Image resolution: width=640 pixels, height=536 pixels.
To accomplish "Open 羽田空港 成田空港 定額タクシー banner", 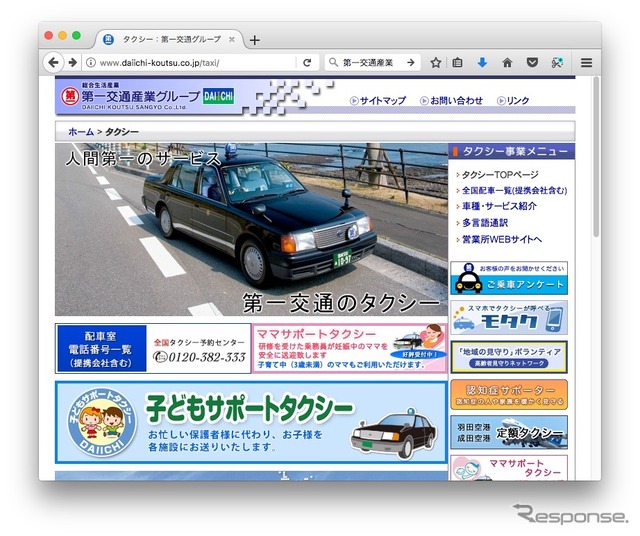I will pyautogui.click(x=509, y=432).
